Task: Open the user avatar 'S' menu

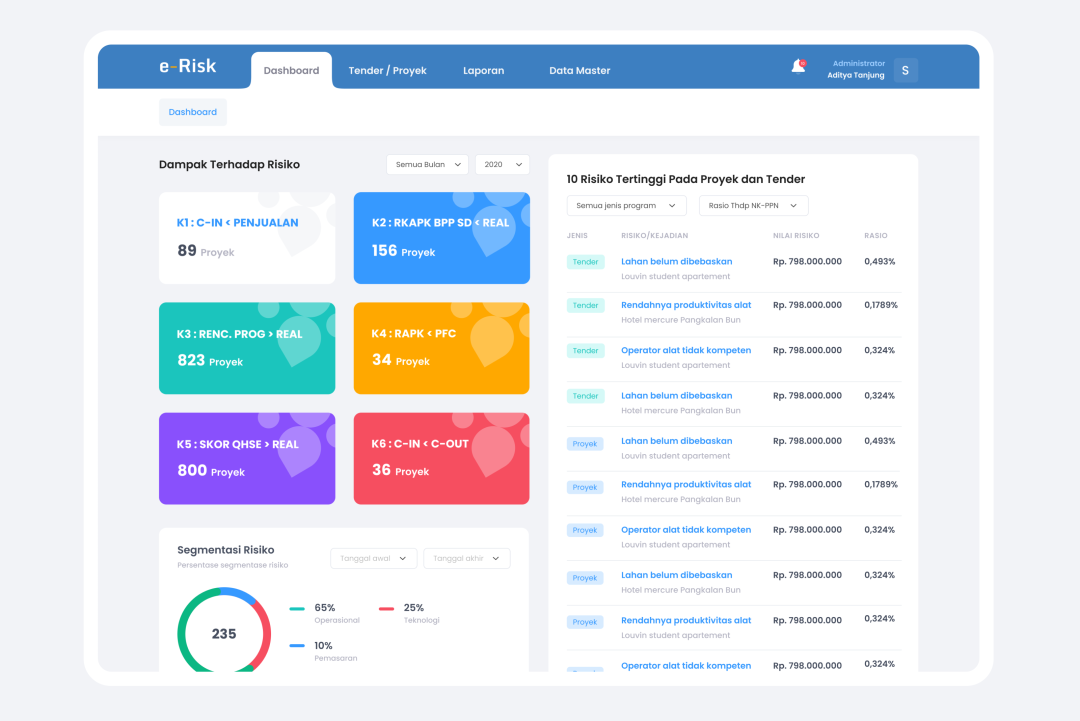Action: 905,70
